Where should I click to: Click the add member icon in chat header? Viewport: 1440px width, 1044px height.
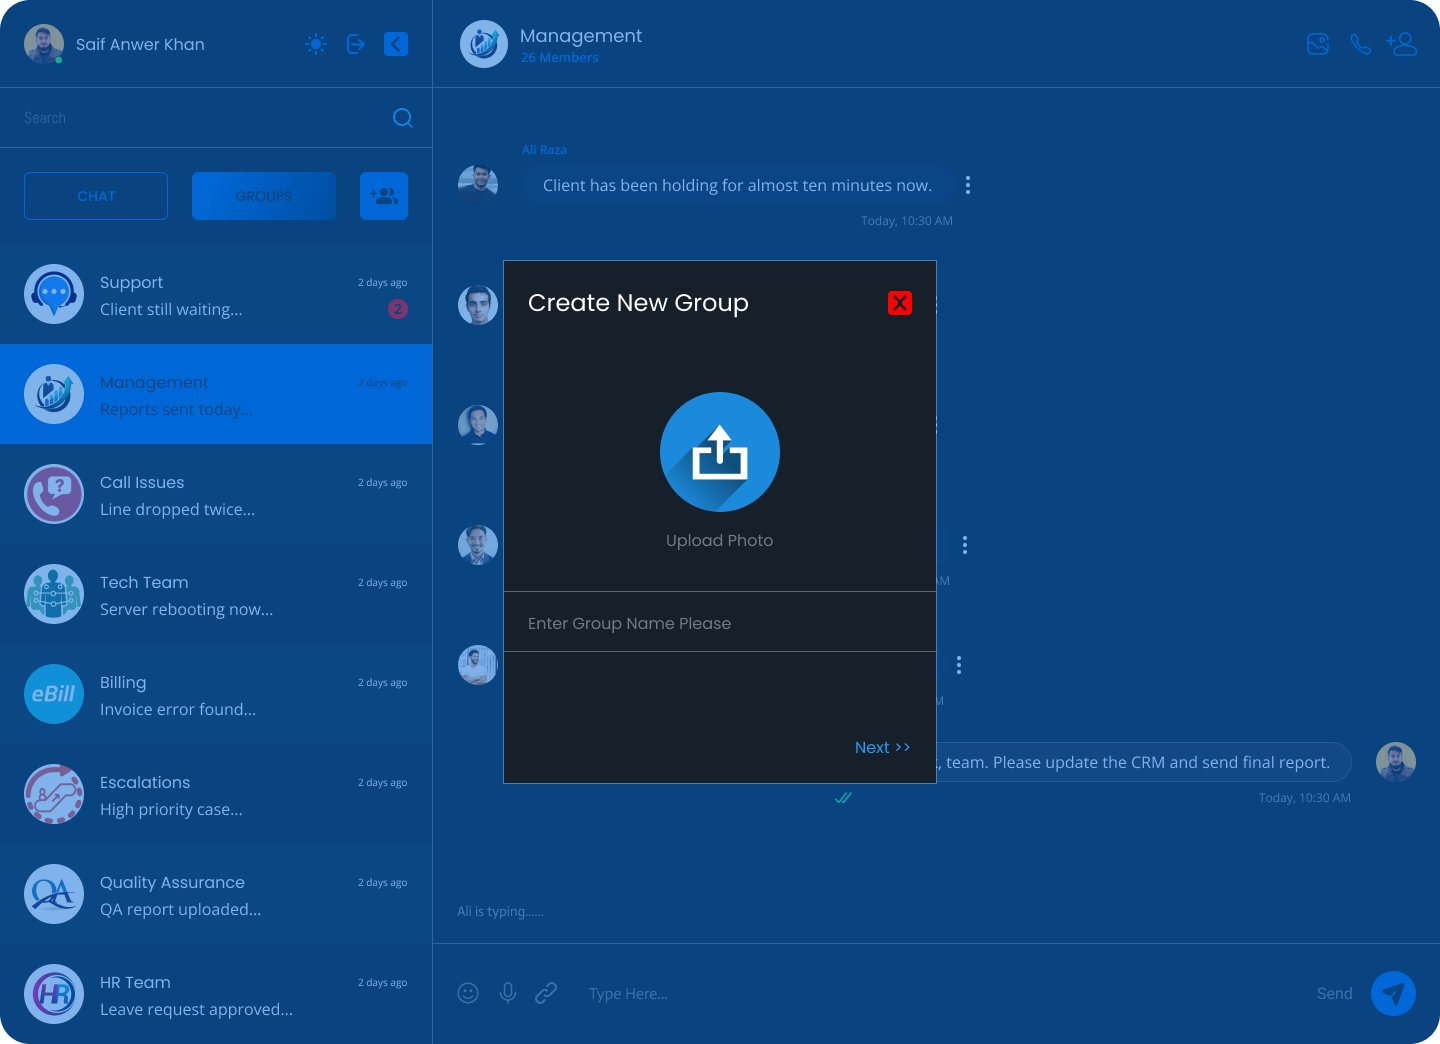point(1401,44)
